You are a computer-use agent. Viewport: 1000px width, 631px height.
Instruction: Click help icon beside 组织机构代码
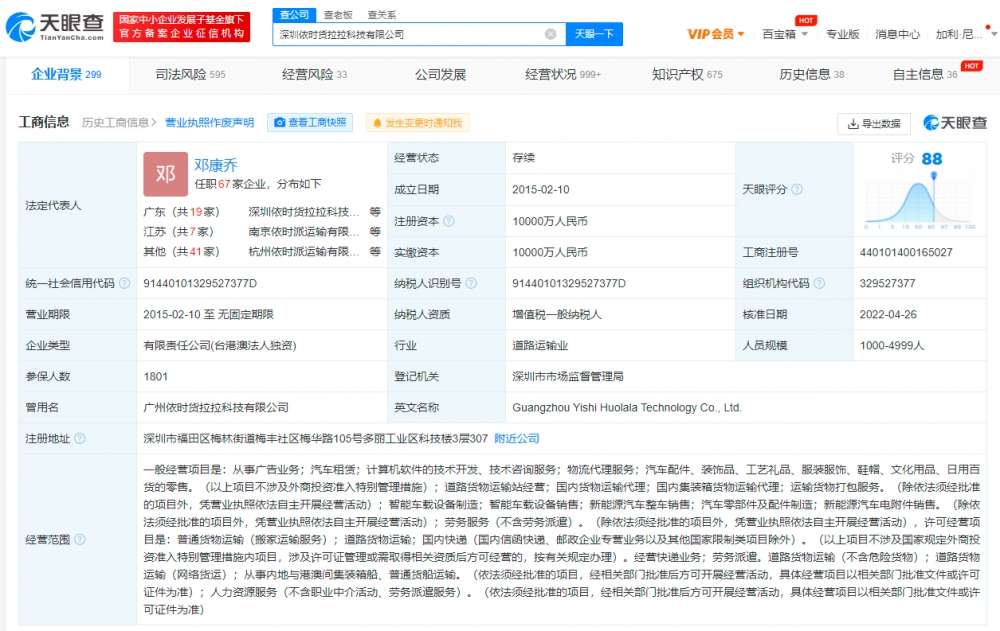[x=819, y=283]
